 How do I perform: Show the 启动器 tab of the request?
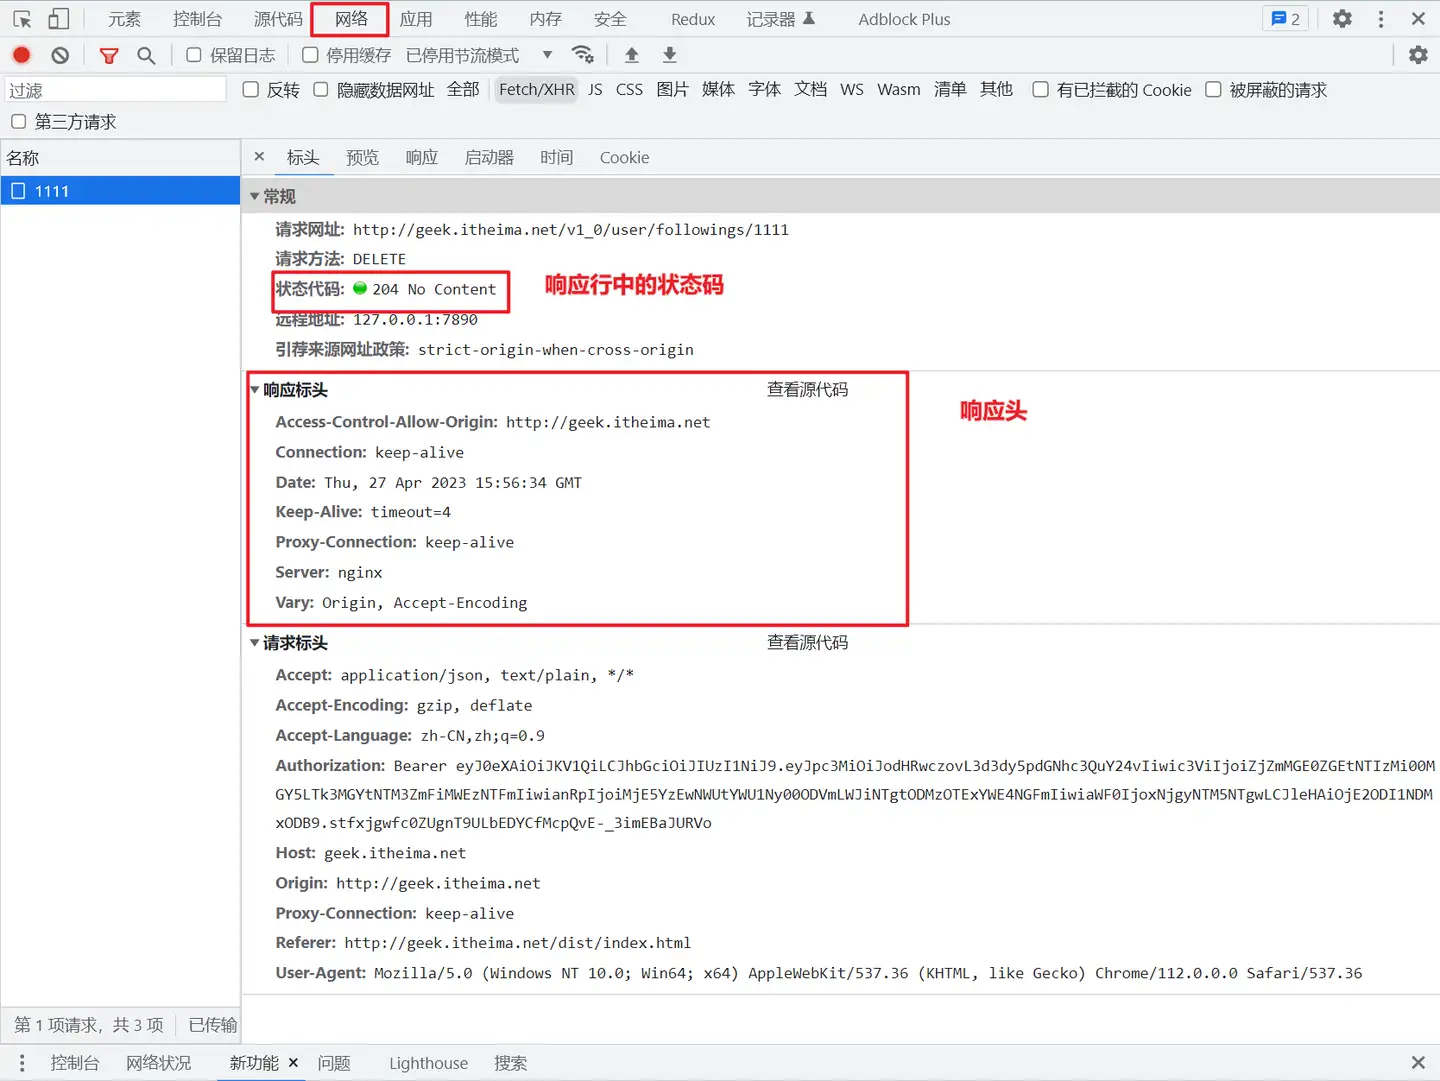coord(489,157)
